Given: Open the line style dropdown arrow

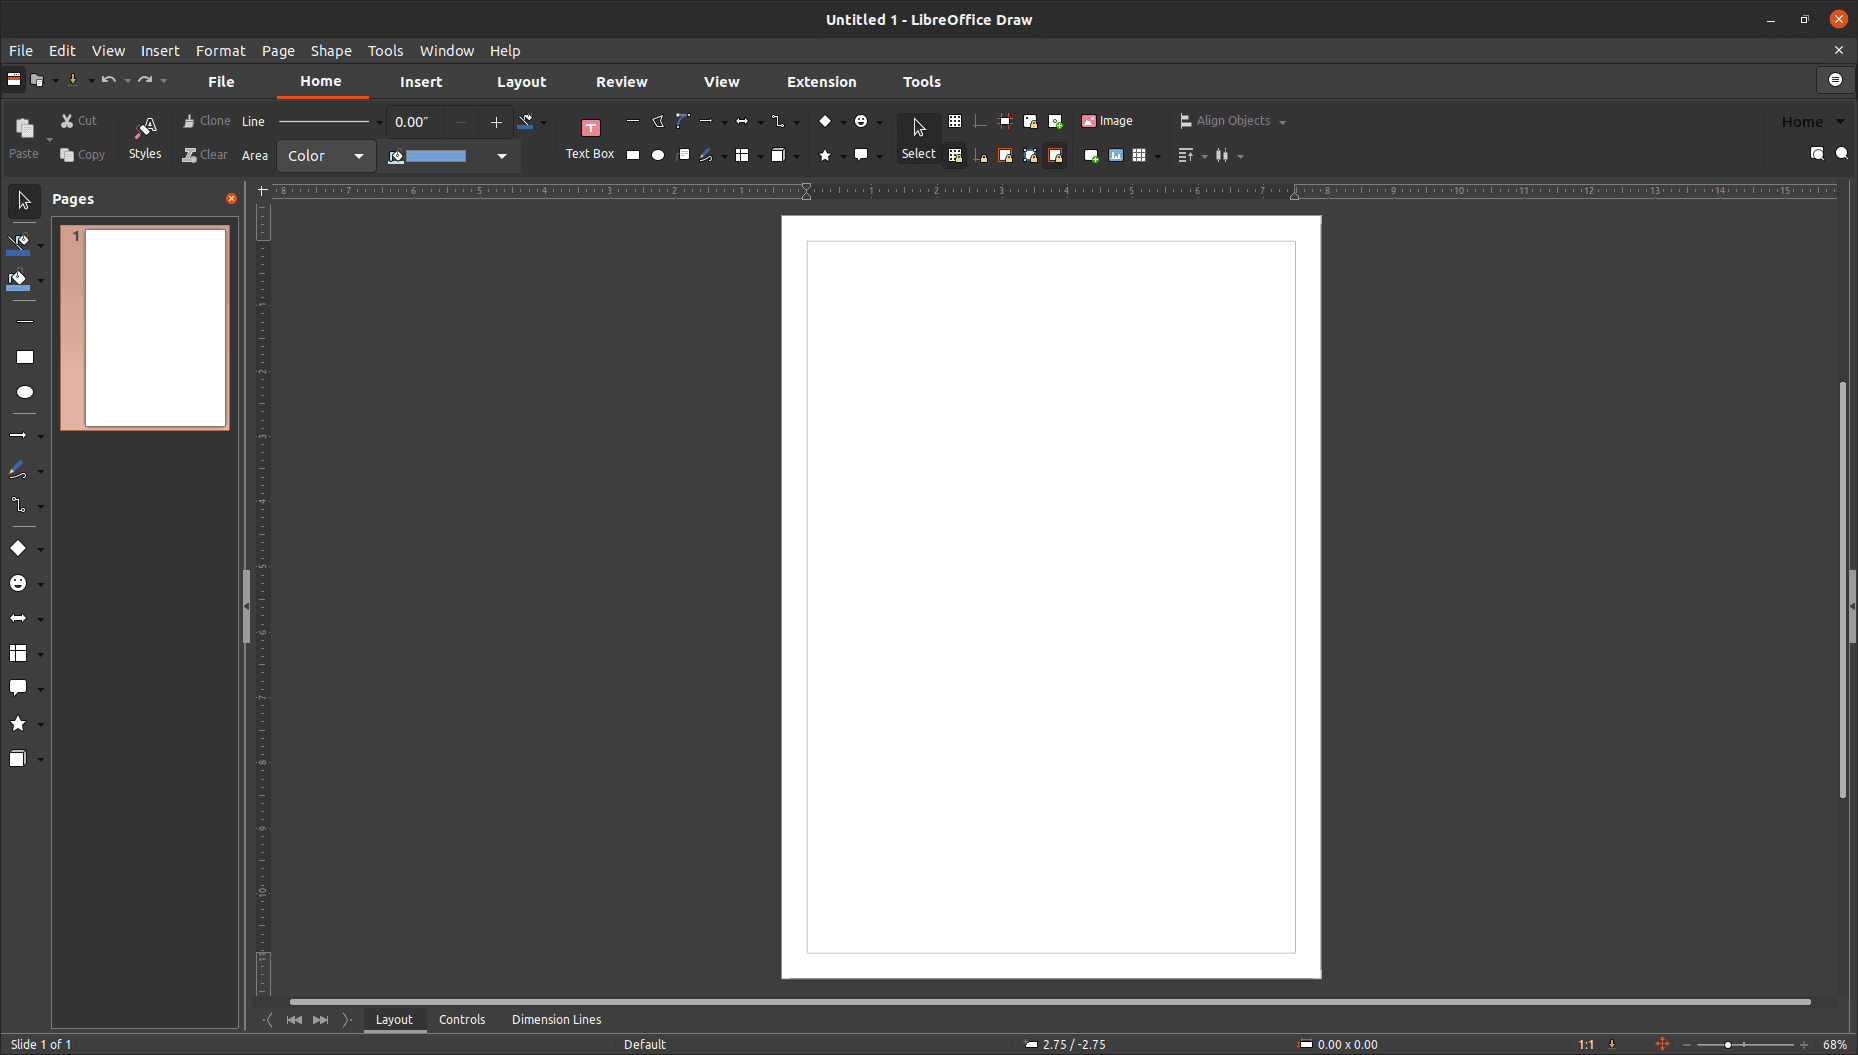Looking at the screenshot, I should (379, 122).
